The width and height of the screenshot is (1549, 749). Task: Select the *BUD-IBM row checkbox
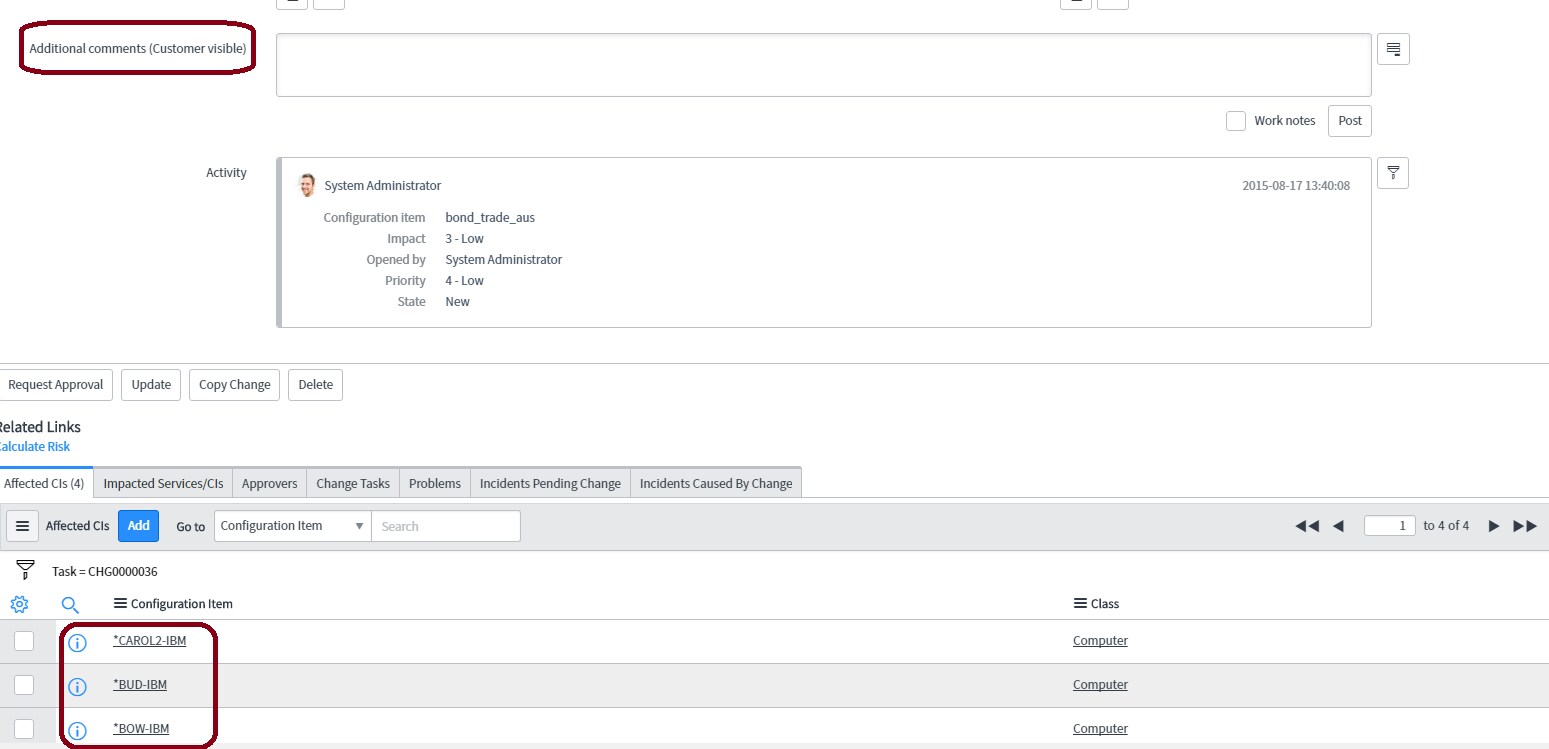tap(24, 685)
